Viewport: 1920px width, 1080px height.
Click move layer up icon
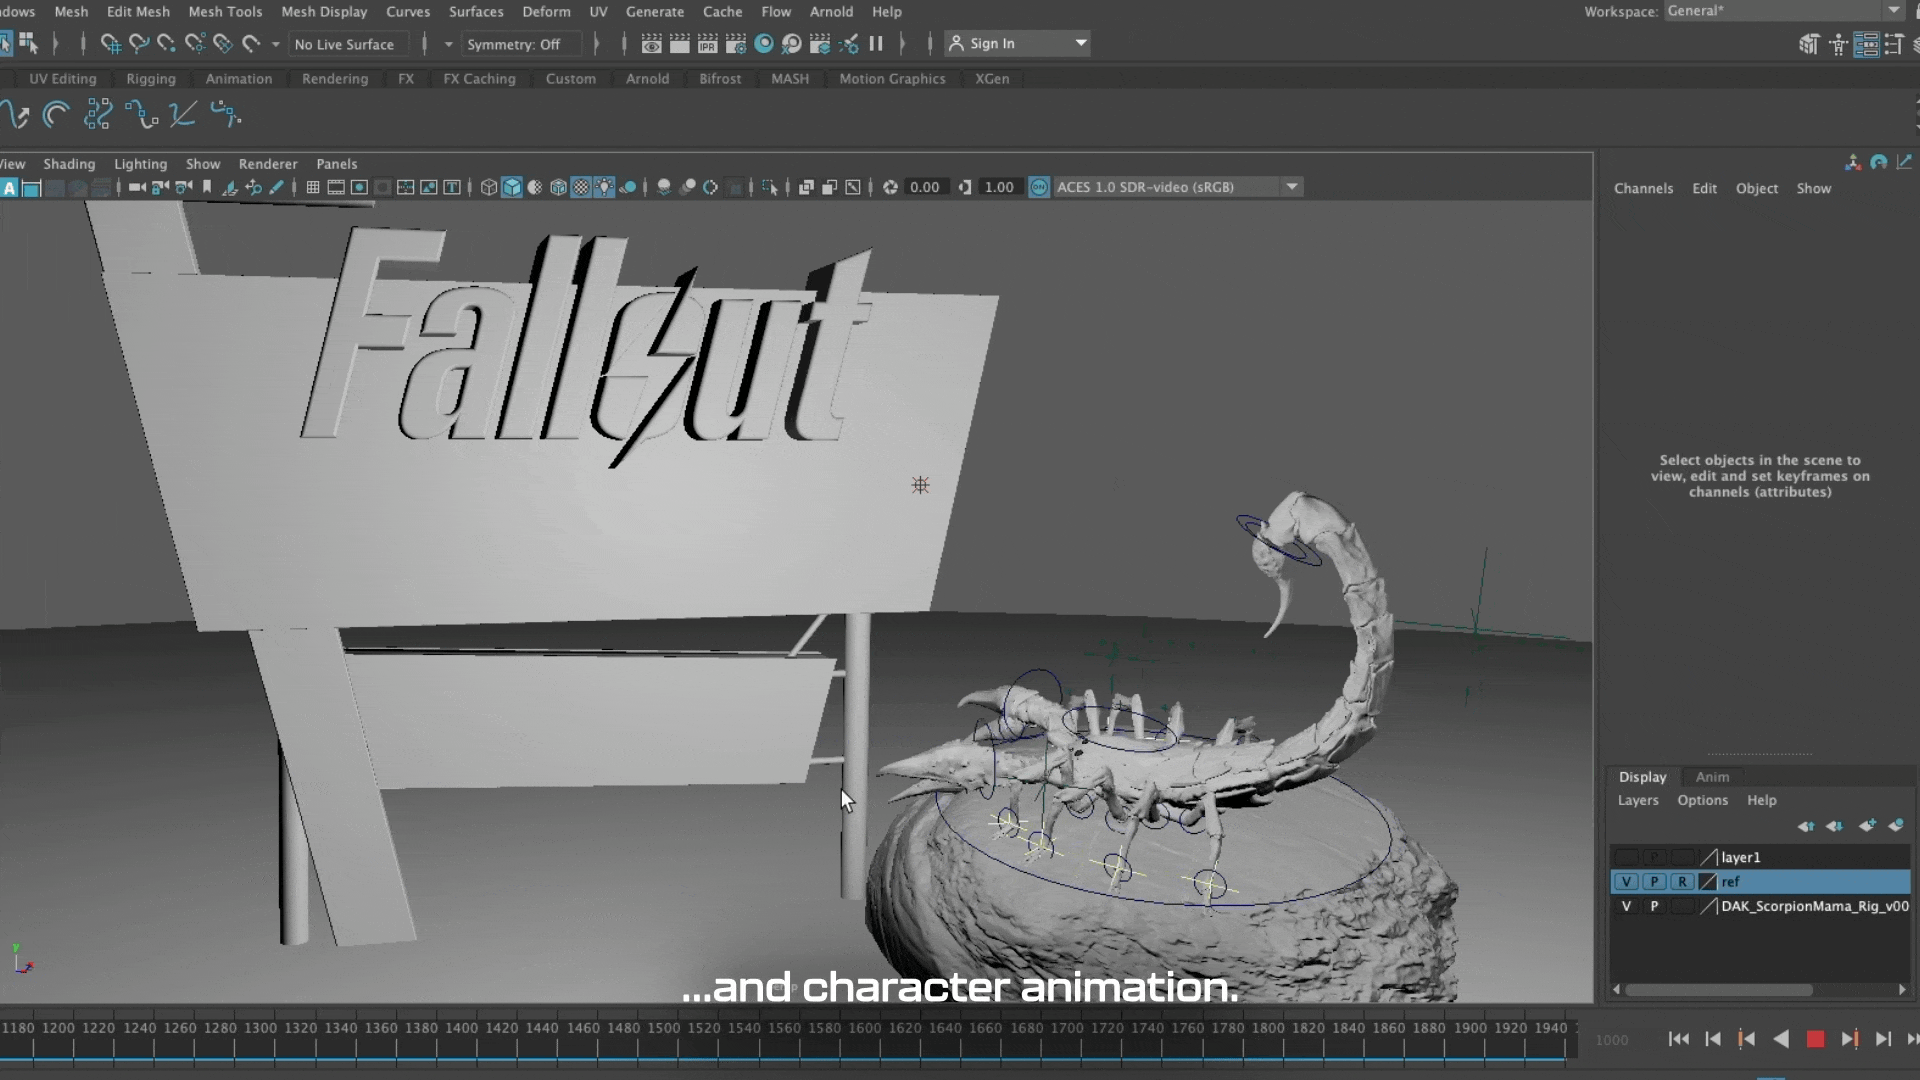1806,826
